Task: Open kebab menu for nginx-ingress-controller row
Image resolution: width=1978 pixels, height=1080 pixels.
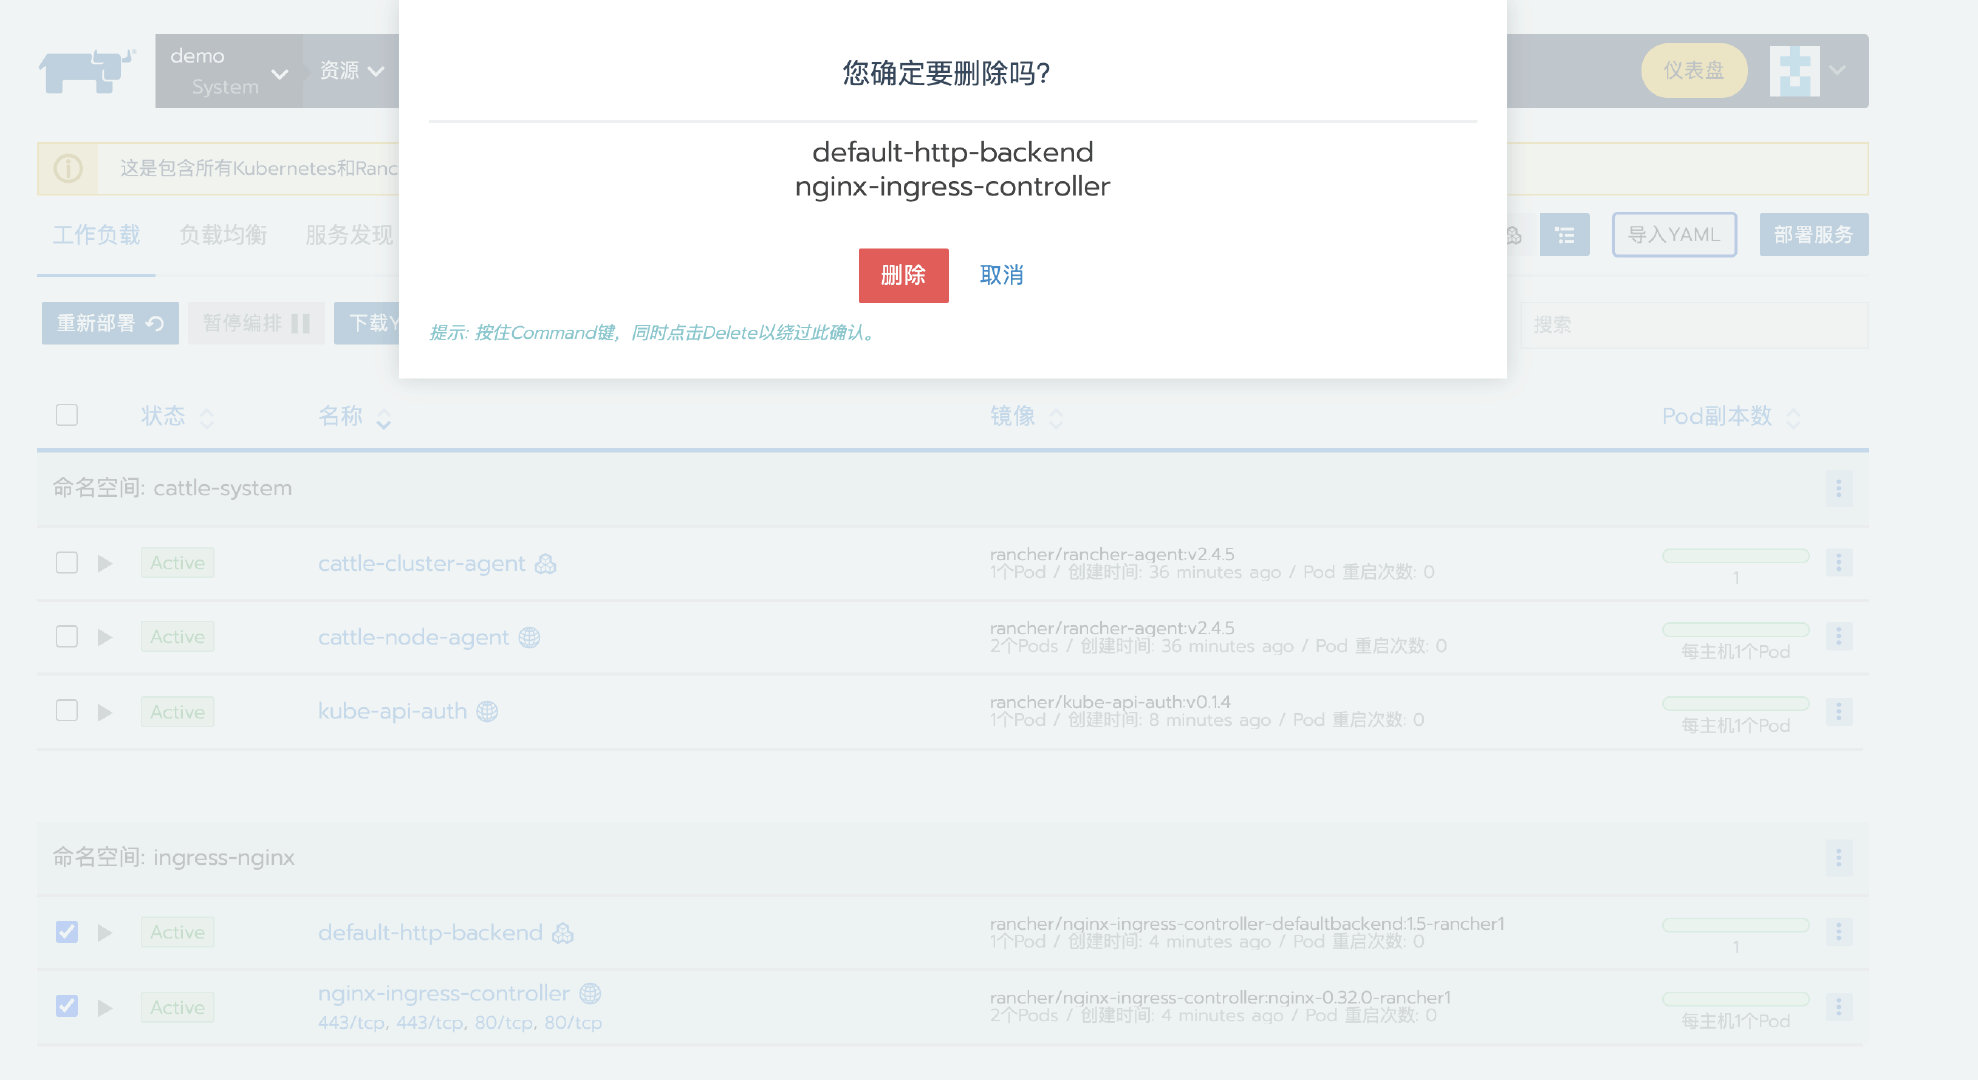Action: pyautogui.click(x=1838, y=1007)
